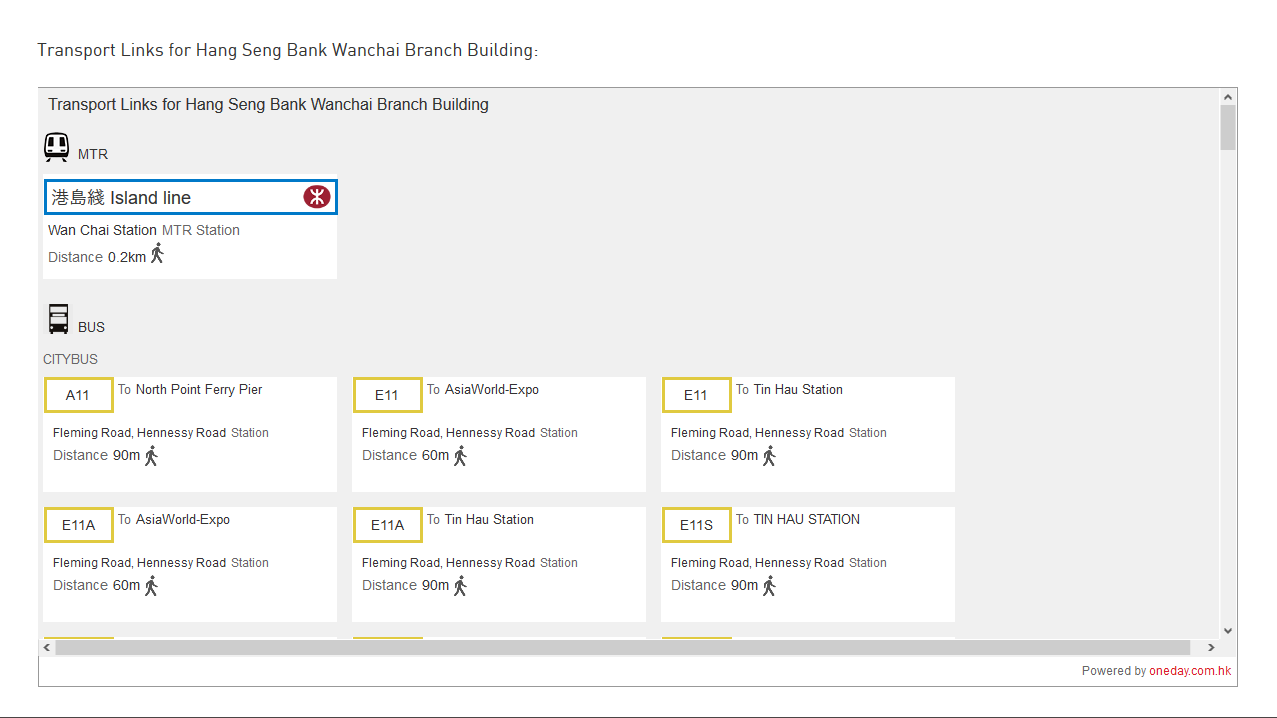1277x718 pixels.
Task: Click the BUS section bus icon
Action: (x=58, y=319)
